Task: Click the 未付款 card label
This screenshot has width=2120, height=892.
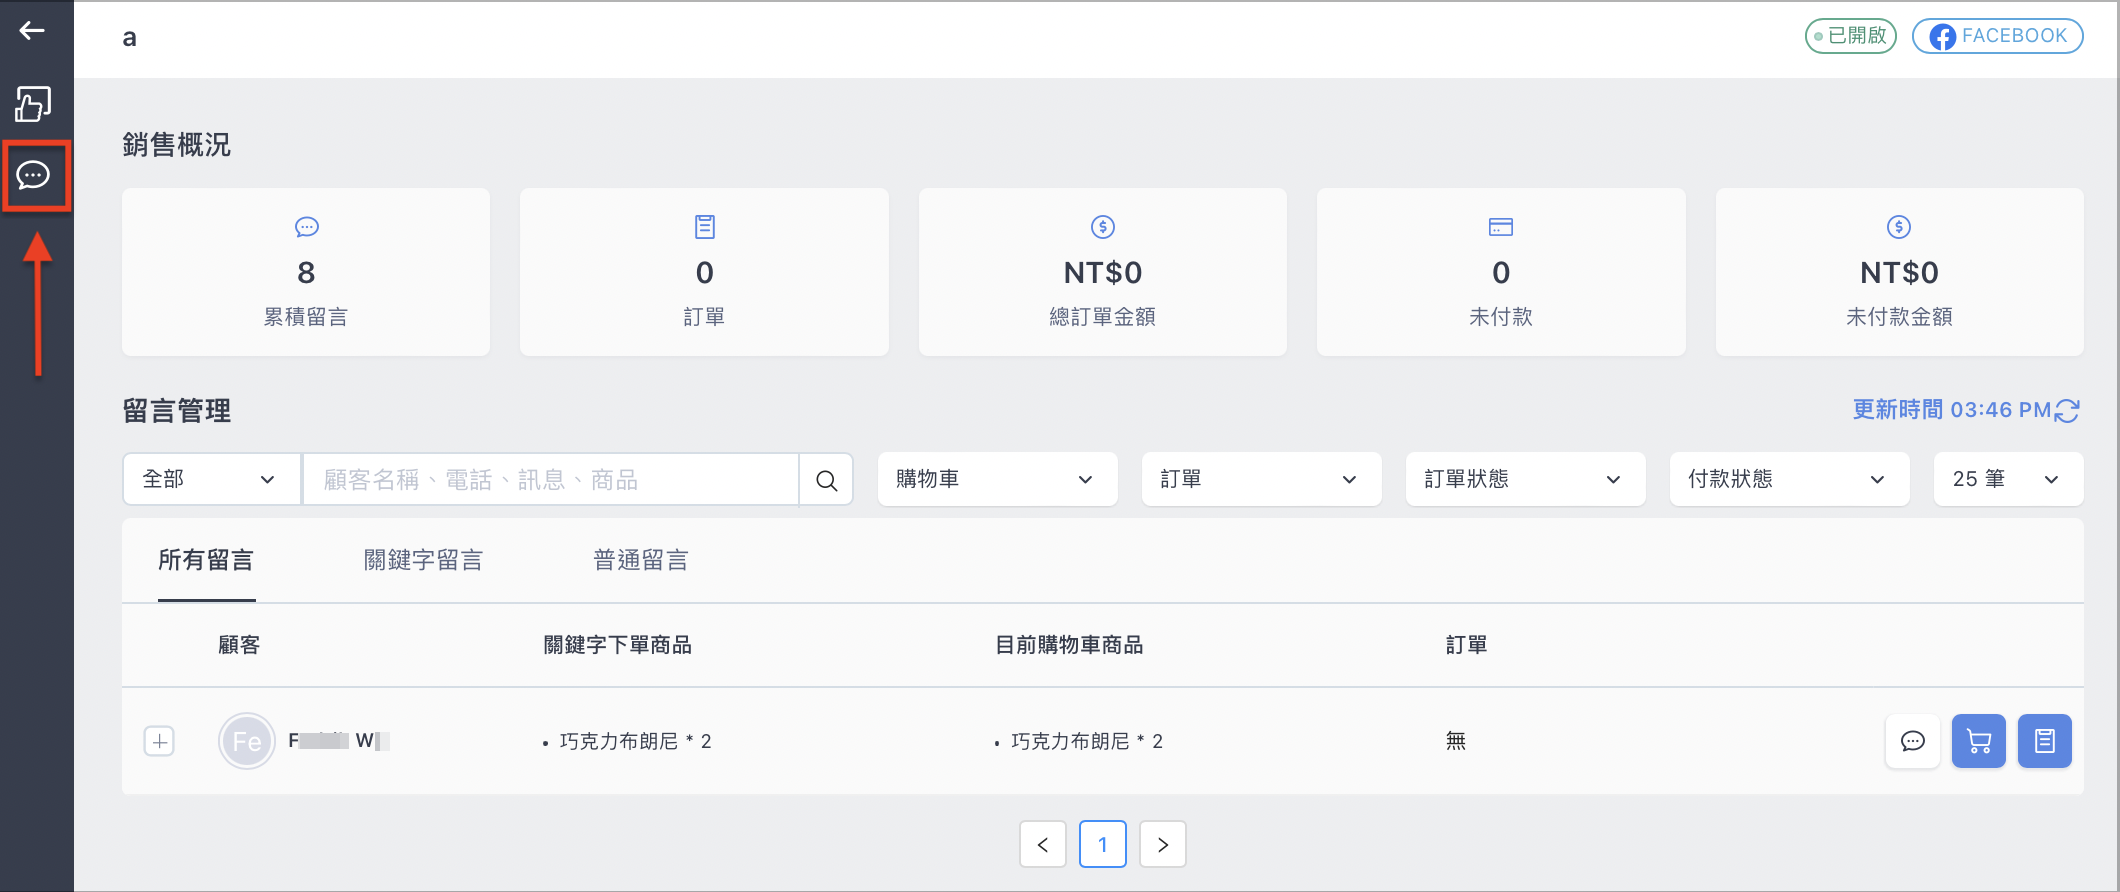Action: pos(1501,317)
